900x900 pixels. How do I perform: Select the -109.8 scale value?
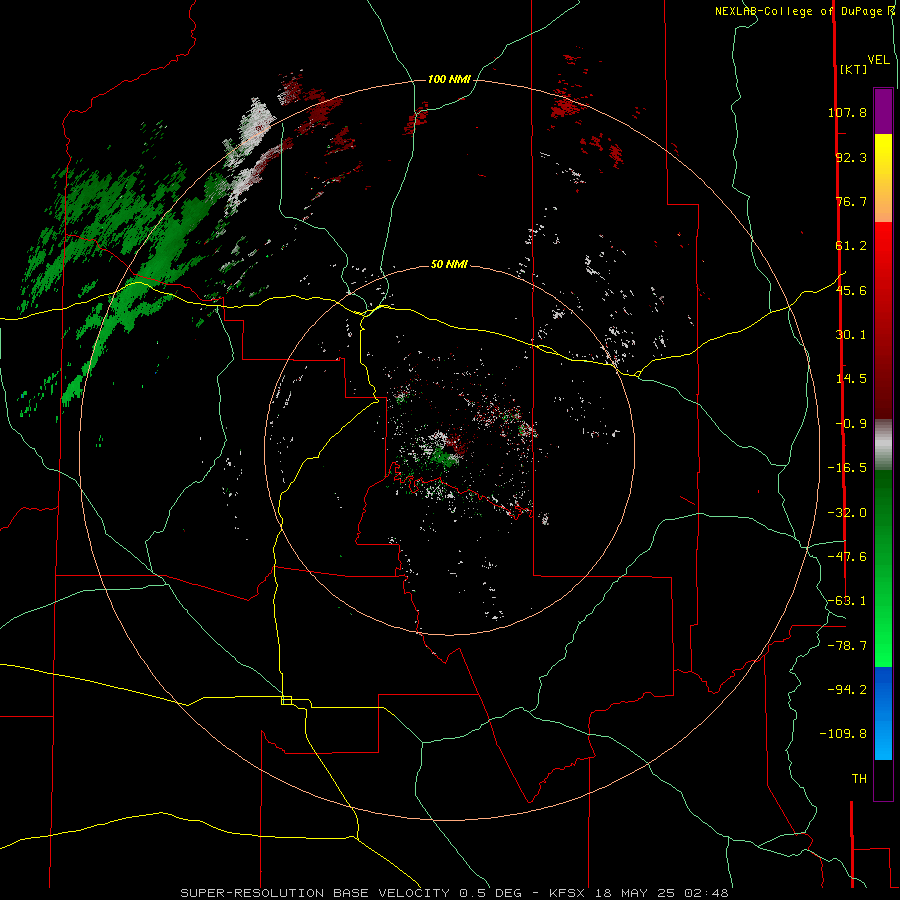[x=843, y=734]
